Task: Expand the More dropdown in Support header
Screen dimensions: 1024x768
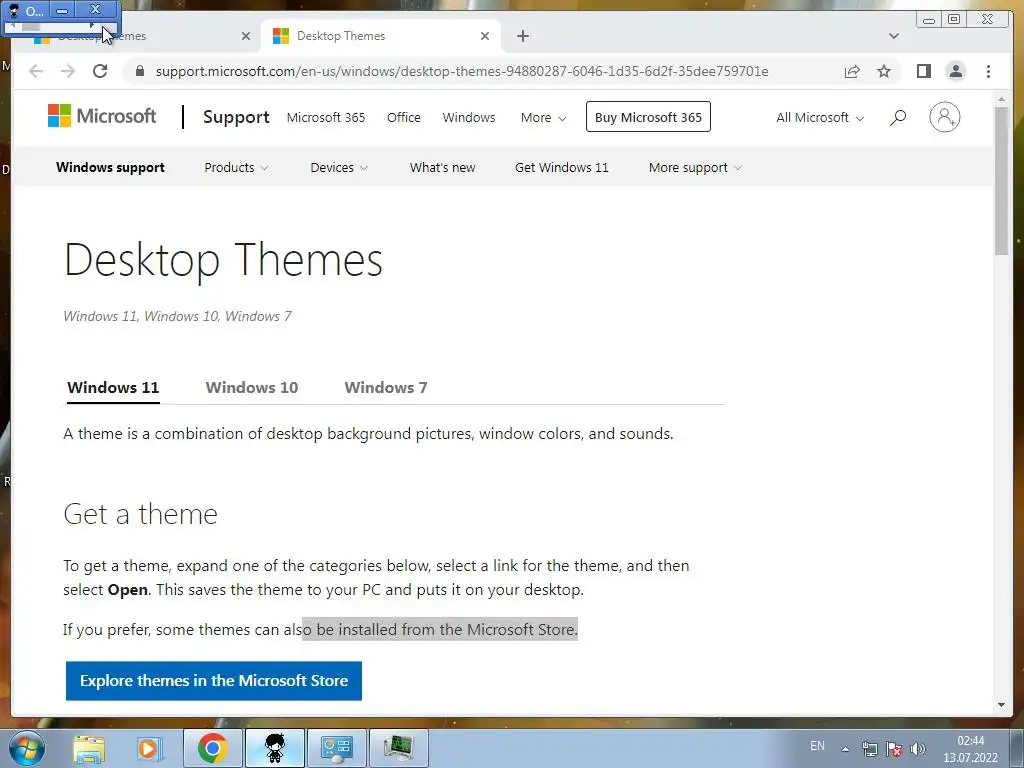Action: [543, 118]
